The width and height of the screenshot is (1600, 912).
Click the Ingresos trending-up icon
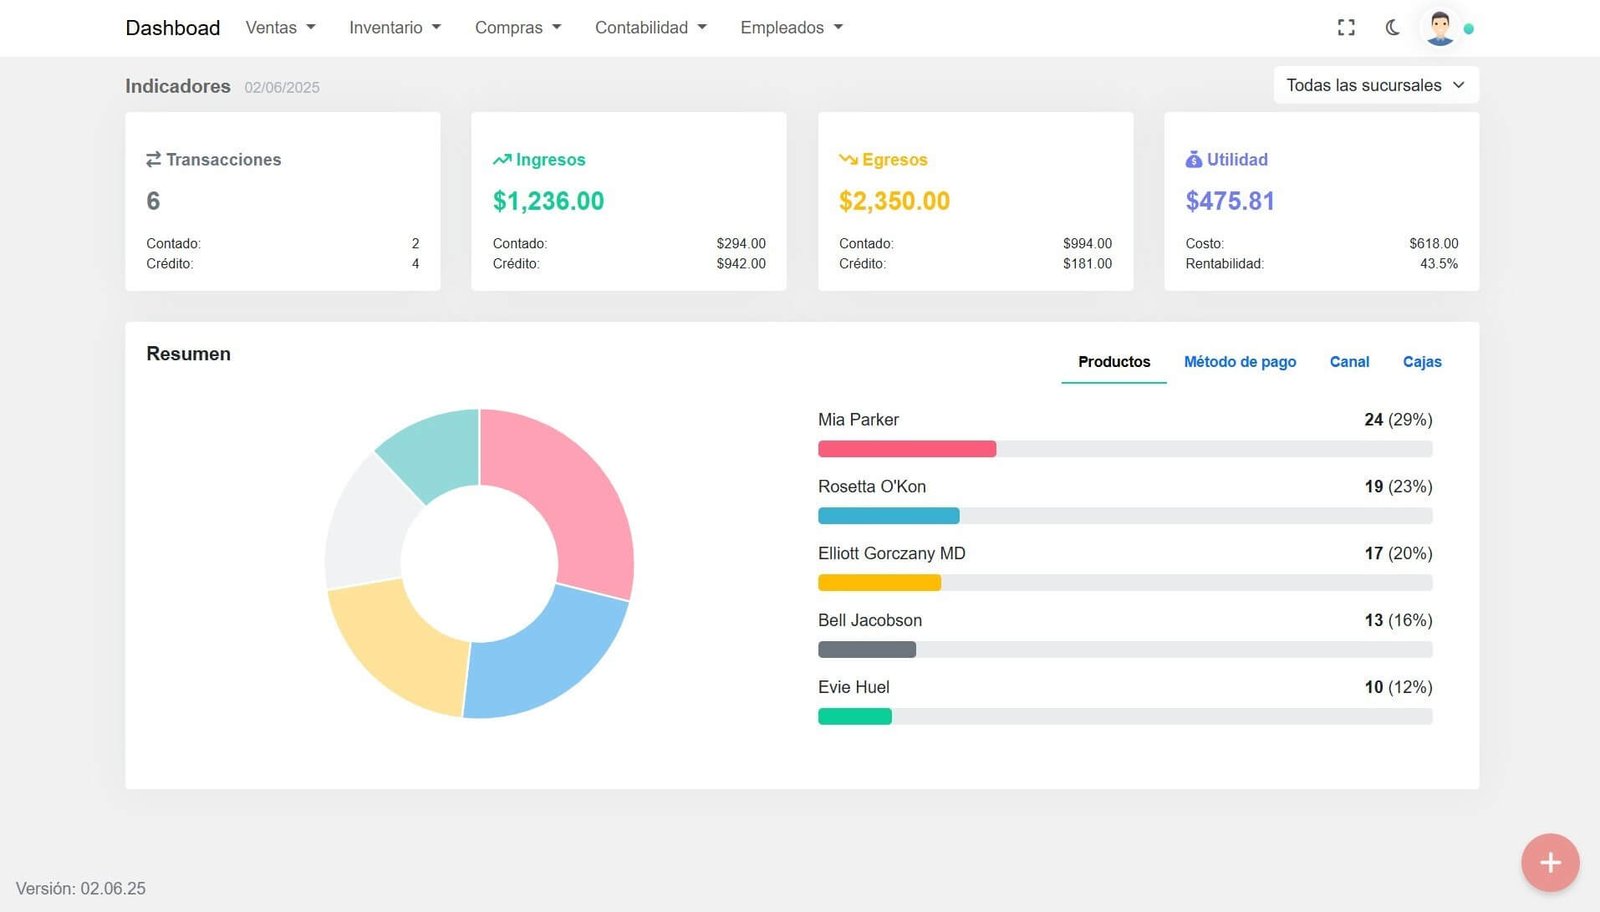(x=502, y=160)
